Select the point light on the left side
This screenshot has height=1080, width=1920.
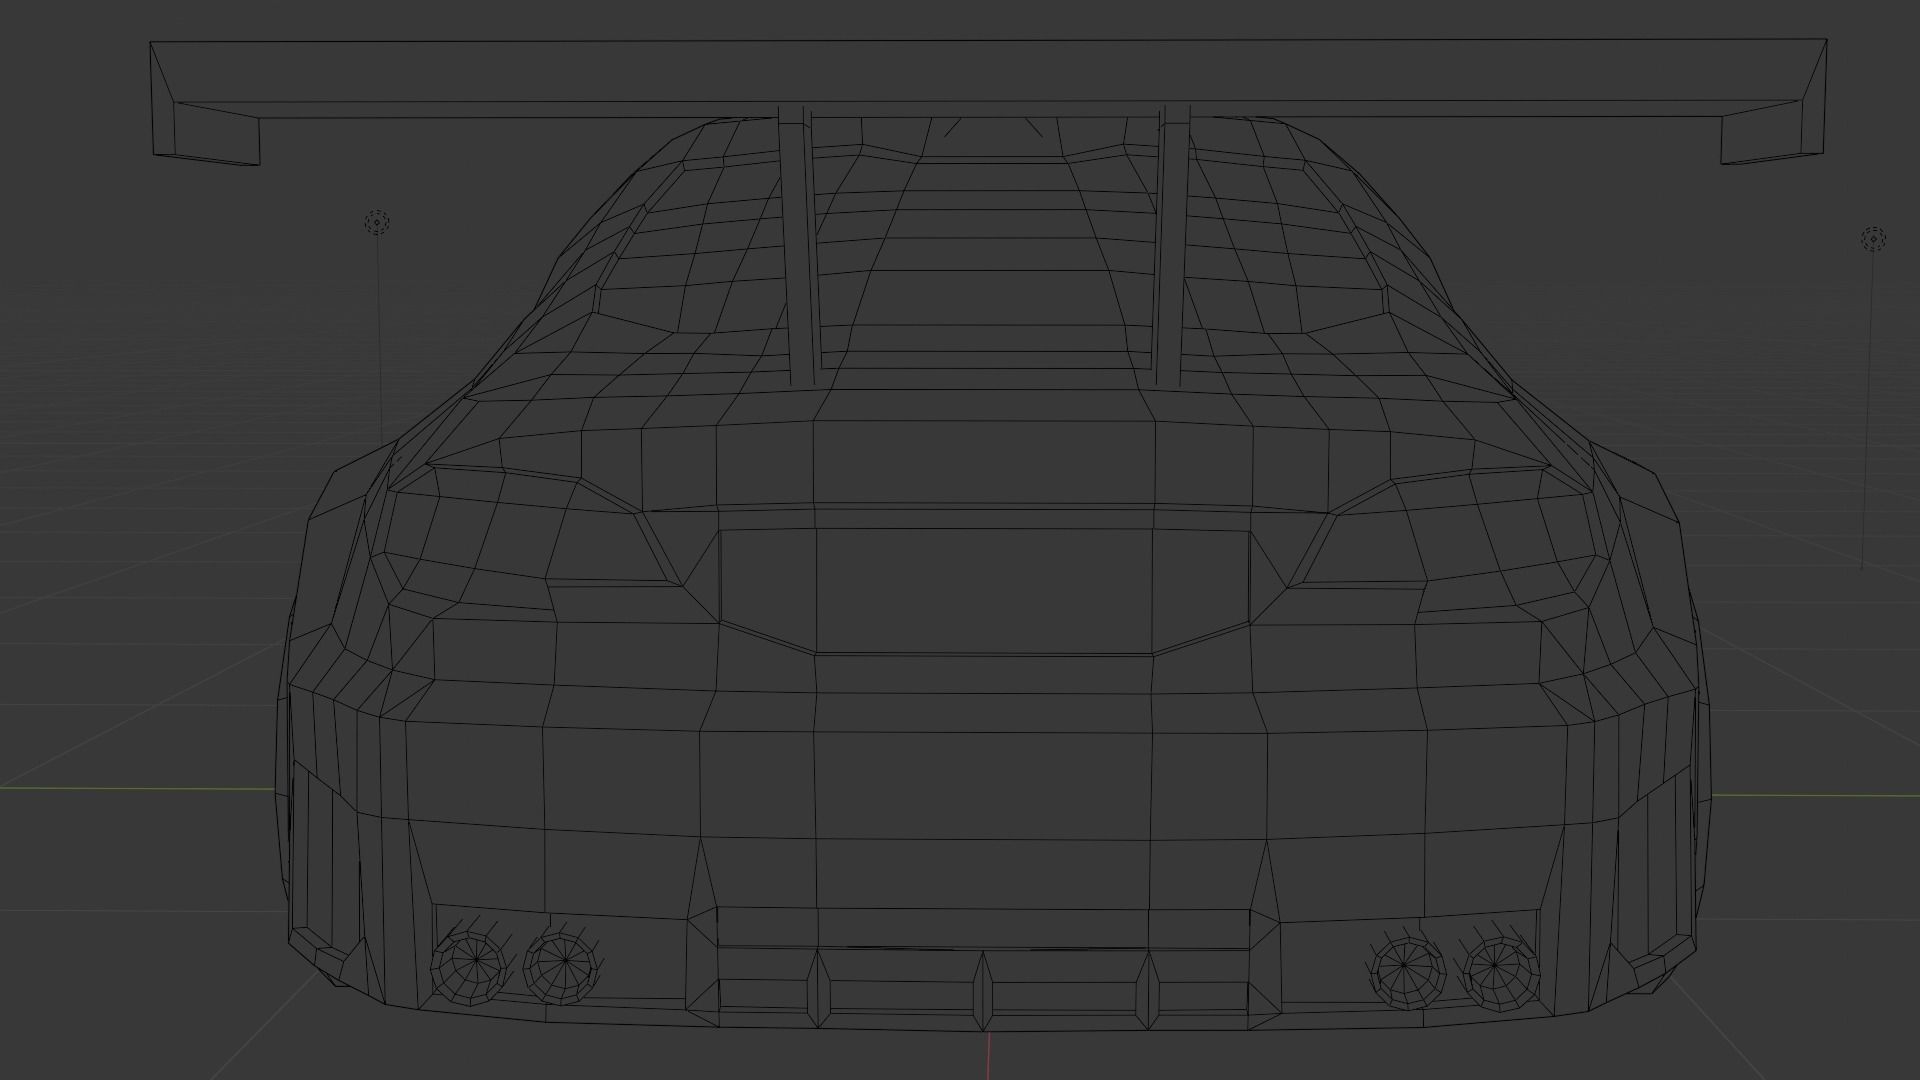(377, 223)
